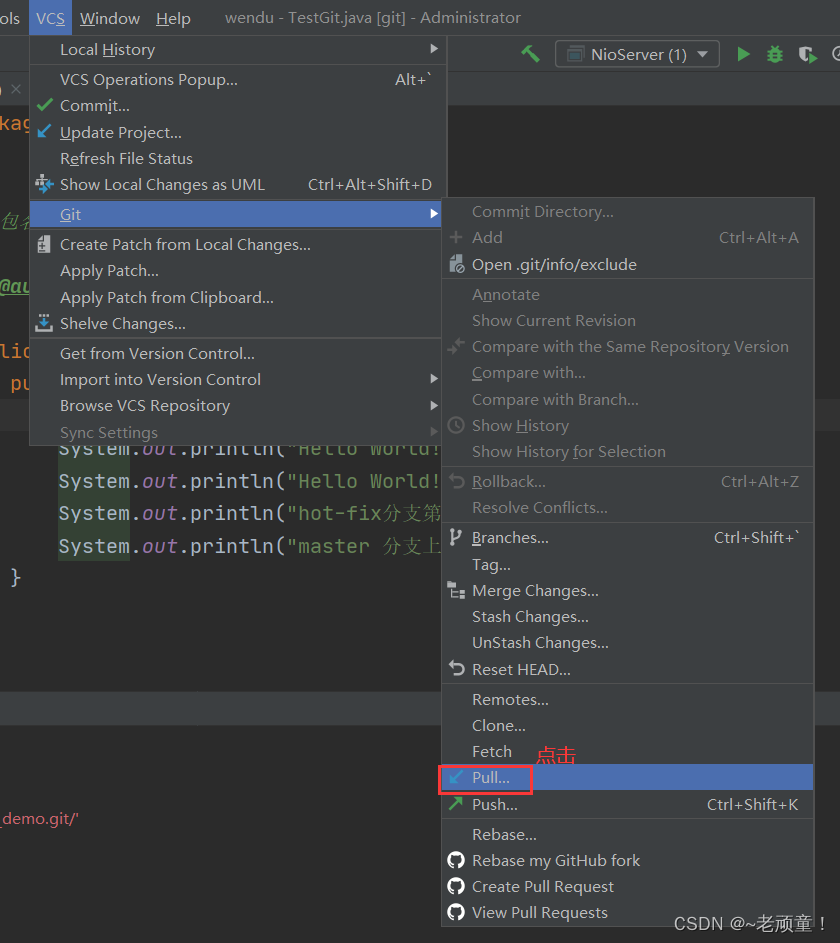The width and height of the screenshot is (840, 943).
Task: Start debugging with the green bug icon
Action: pyautogui.click(x=775, y=55)
